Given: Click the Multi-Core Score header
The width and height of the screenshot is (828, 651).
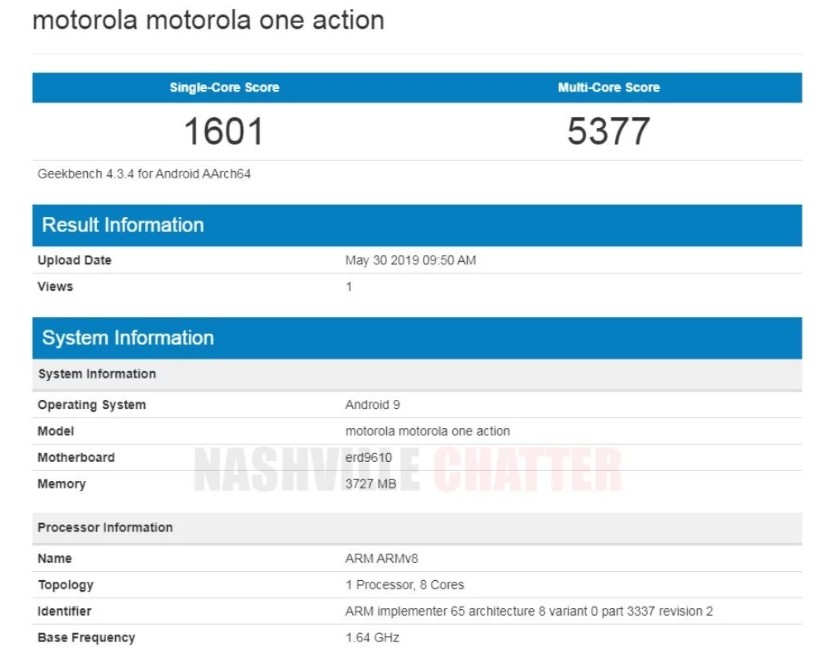Looking at the screenshot, I should [608, 88].
